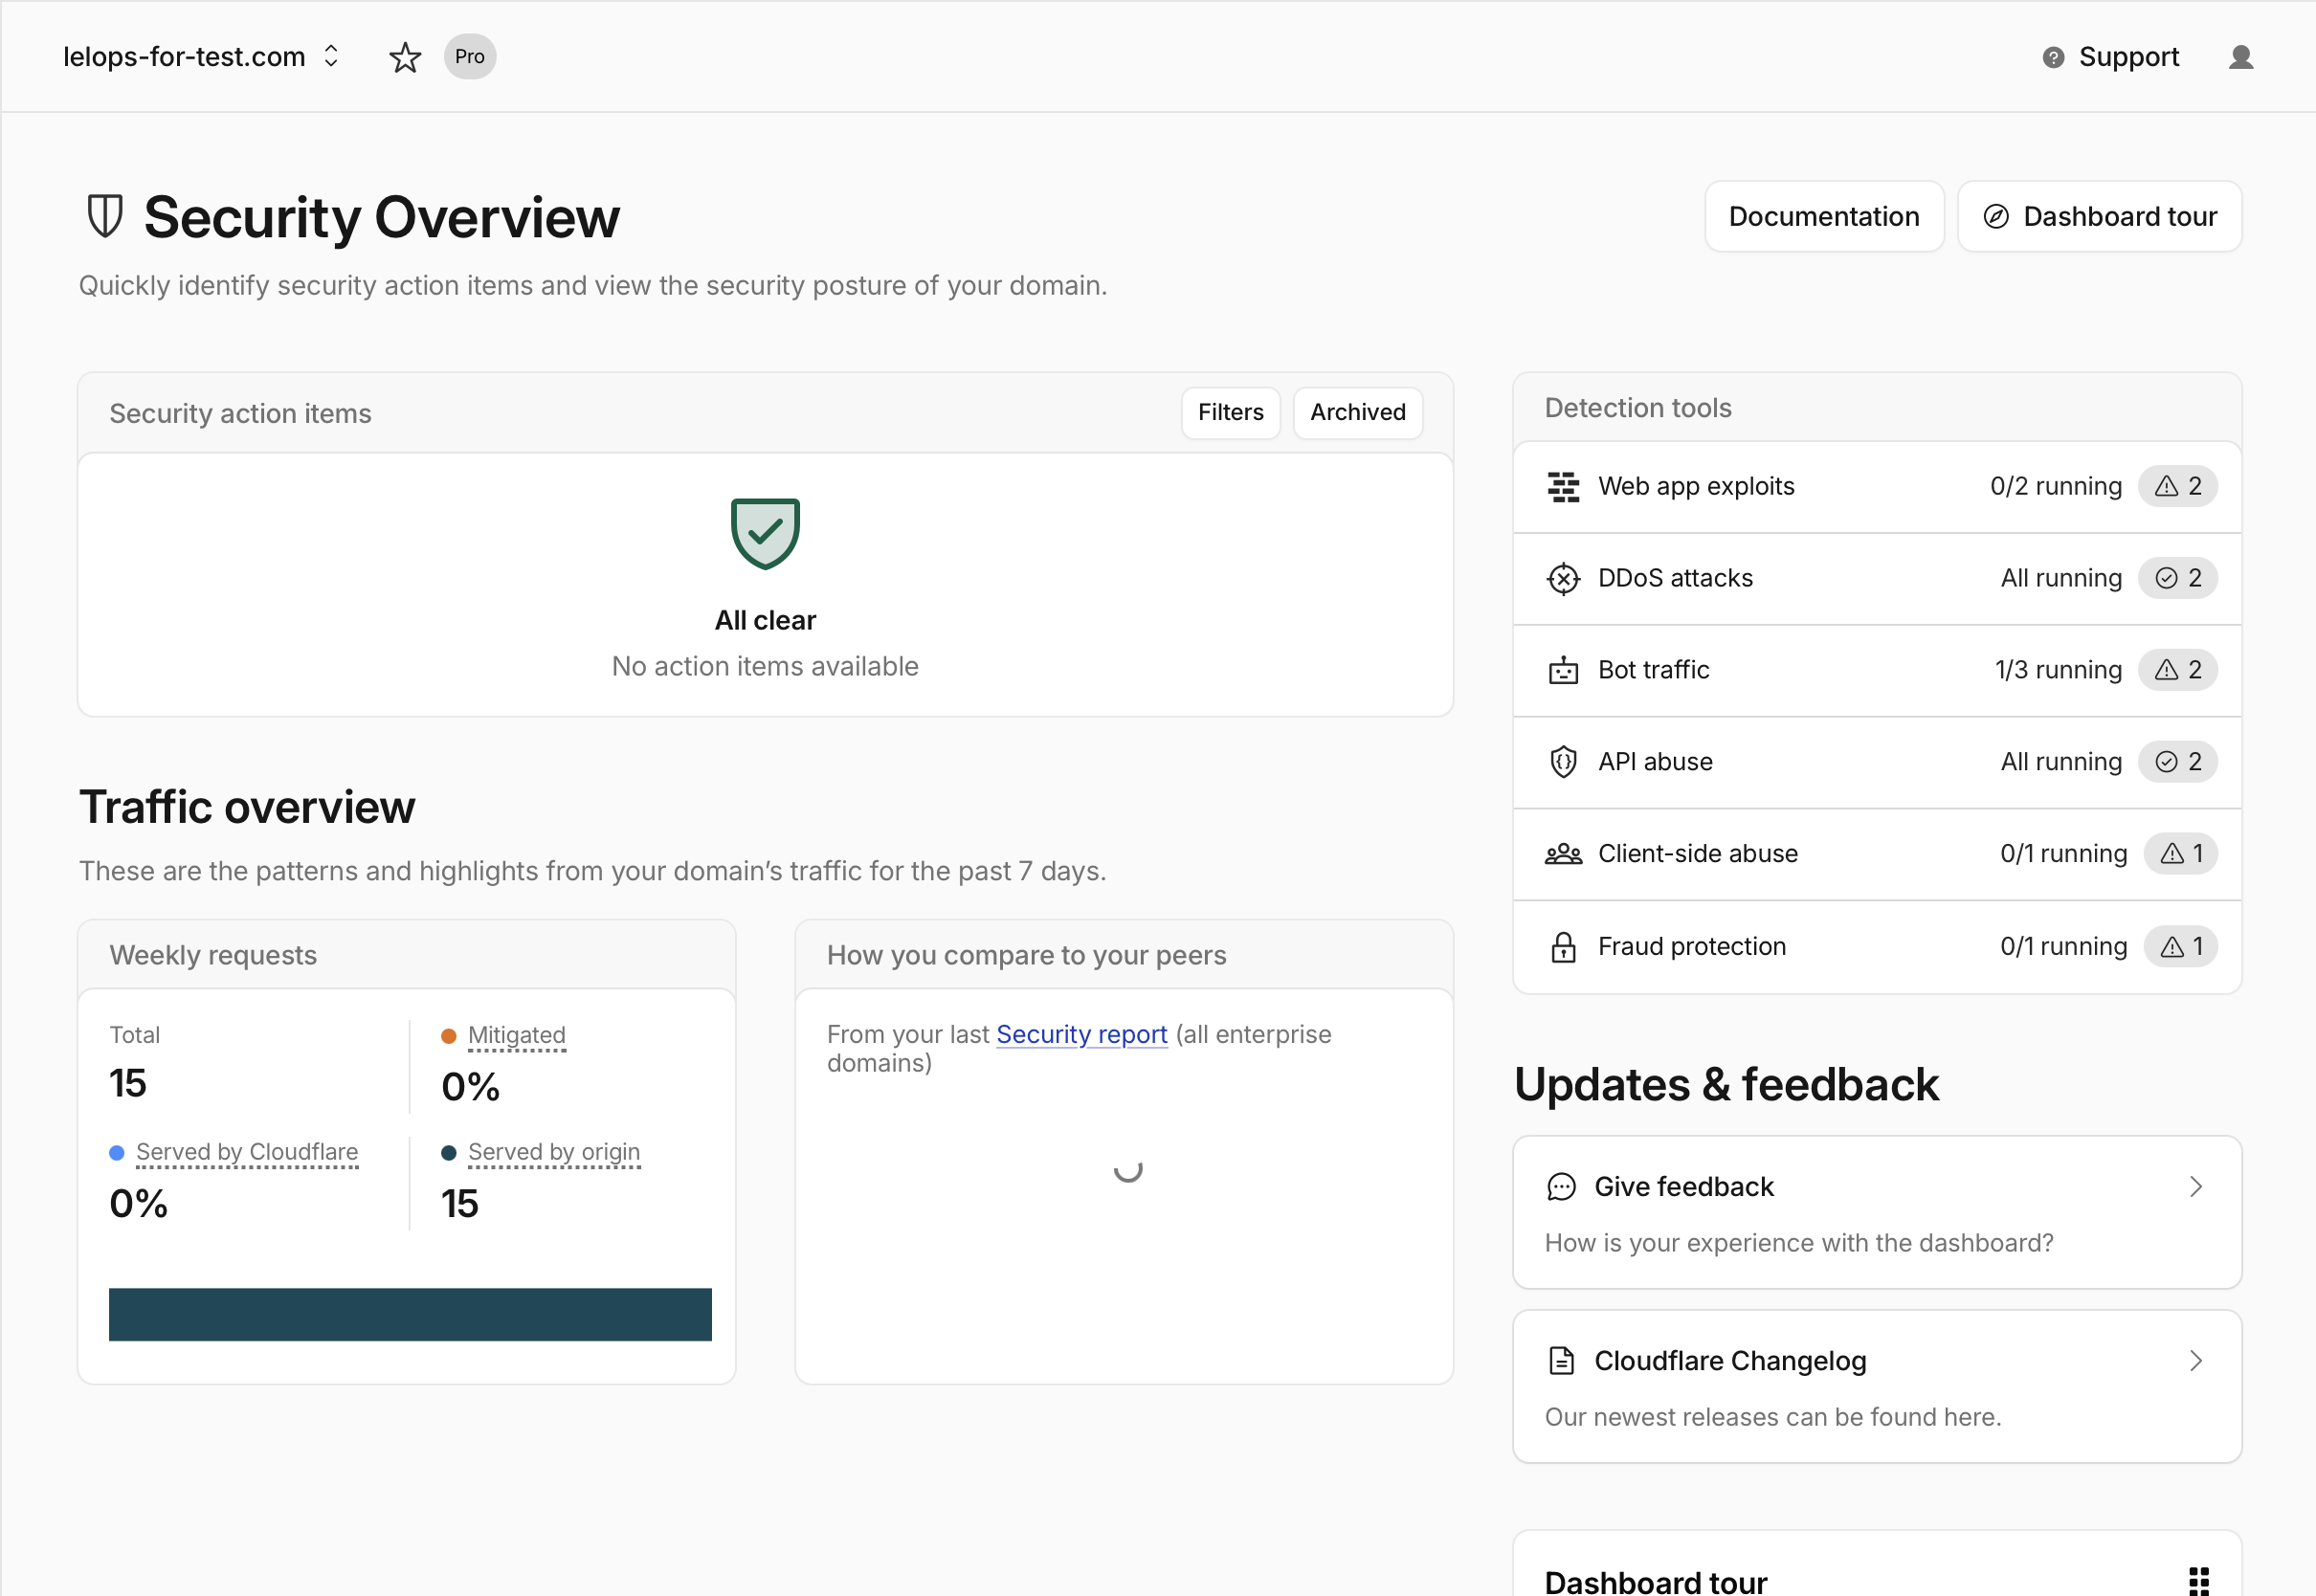Expand the Cloudflare Changelog chevron
The image size is (2316, 1596).
click(2195, 1361)
